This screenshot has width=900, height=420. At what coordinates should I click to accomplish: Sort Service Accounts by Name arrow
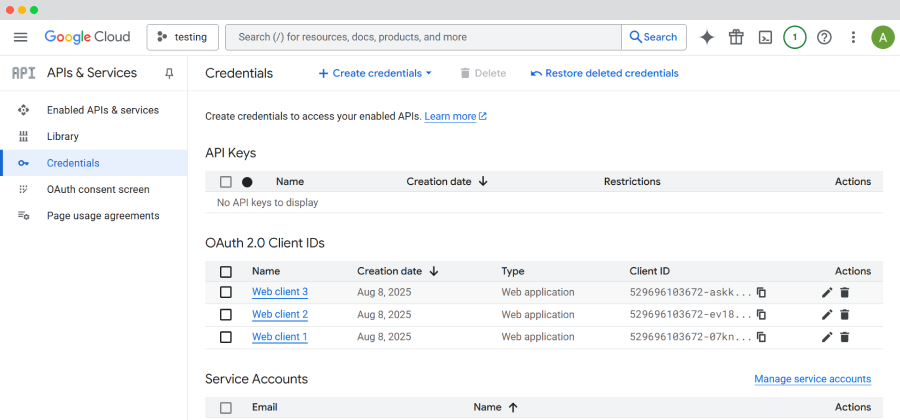coord(513,407)
